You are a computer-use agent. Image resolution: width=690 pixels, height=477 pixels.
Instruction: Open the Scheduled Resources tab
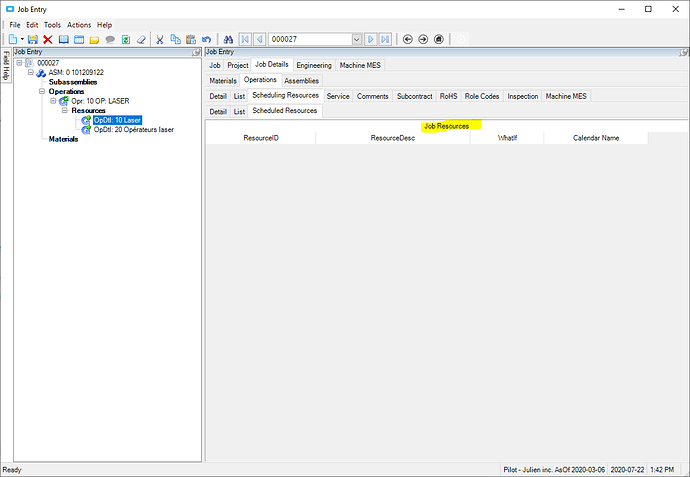click(285, 110)
